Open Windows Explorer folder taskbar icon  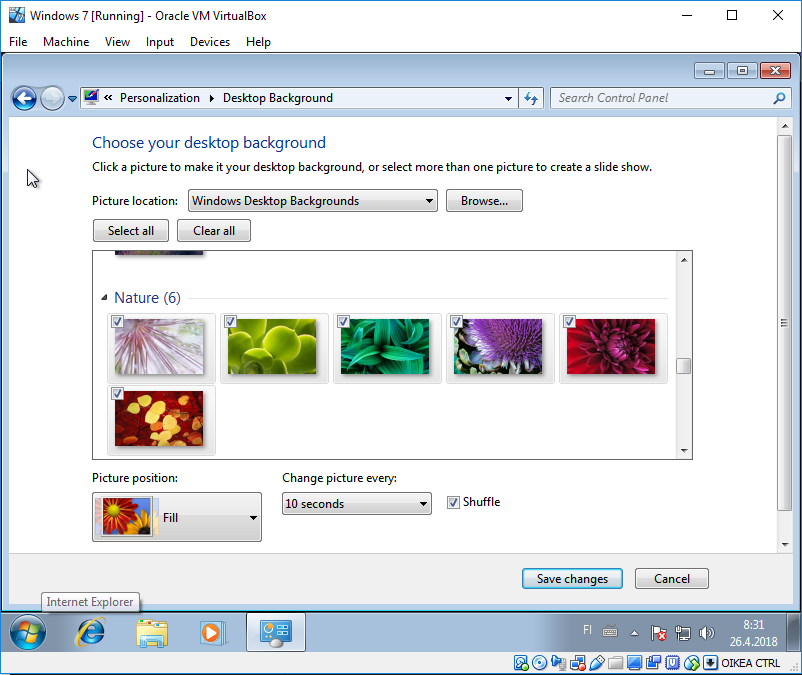pos(152,633)
